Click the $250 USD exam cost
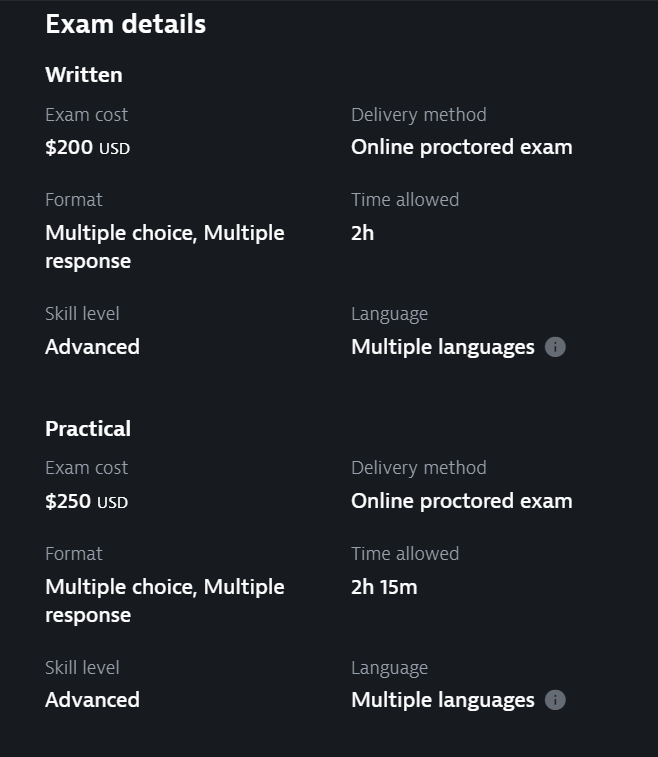The width and height of the screenshot is (658, 757). click(x=87, y=501)
